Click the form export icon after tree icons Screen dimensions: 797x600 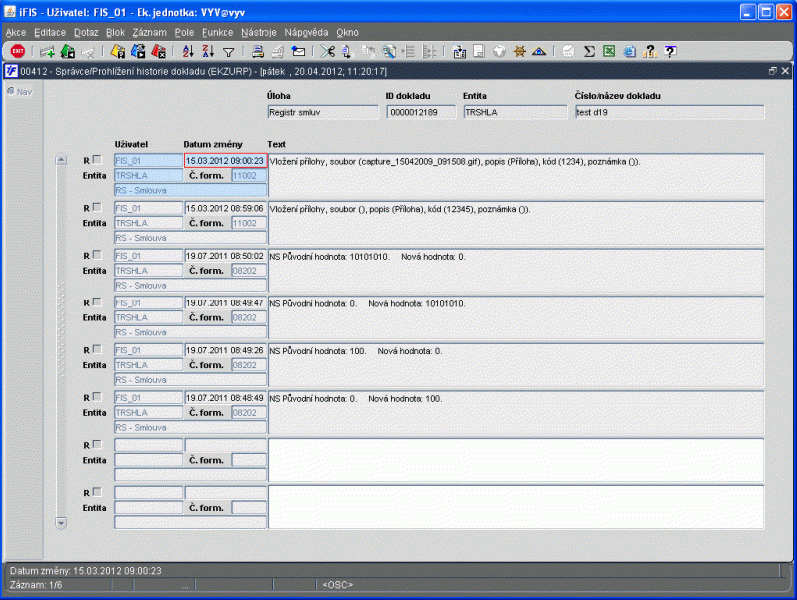tap(459, 51)
